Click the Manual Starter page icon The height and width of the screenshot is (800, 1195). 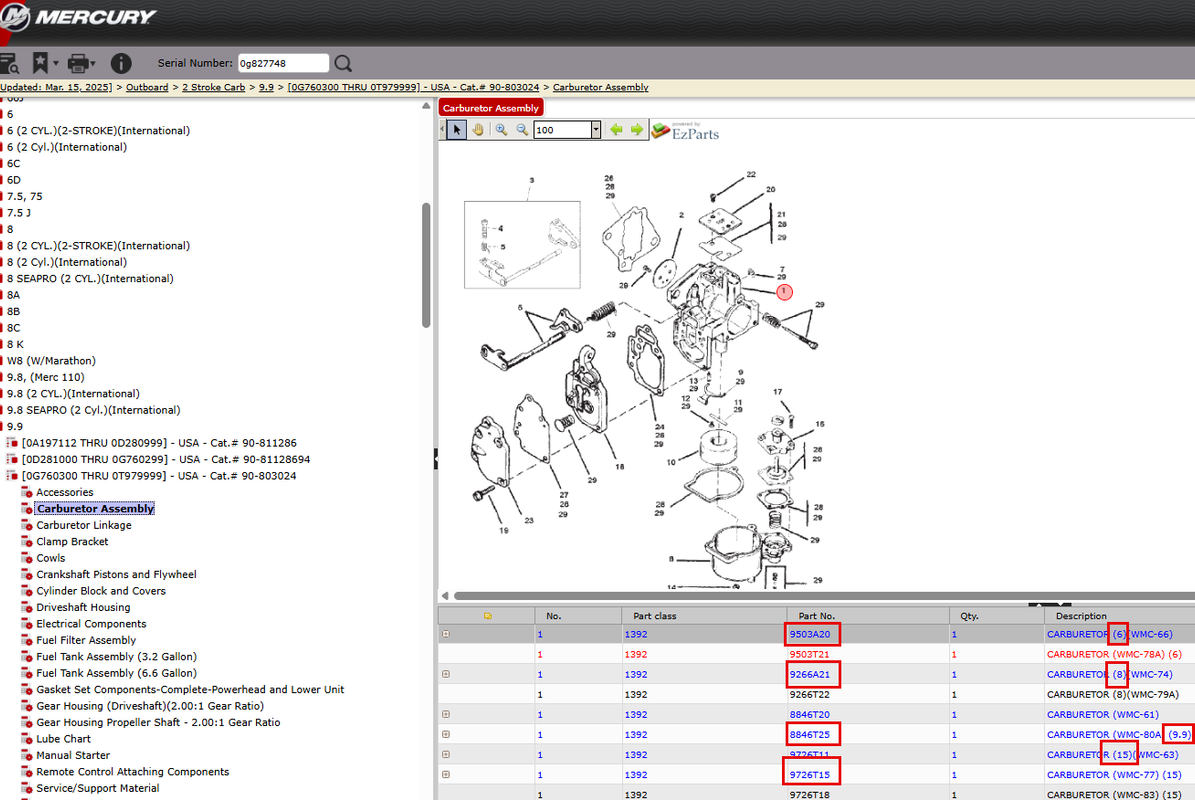pos(27,755)
